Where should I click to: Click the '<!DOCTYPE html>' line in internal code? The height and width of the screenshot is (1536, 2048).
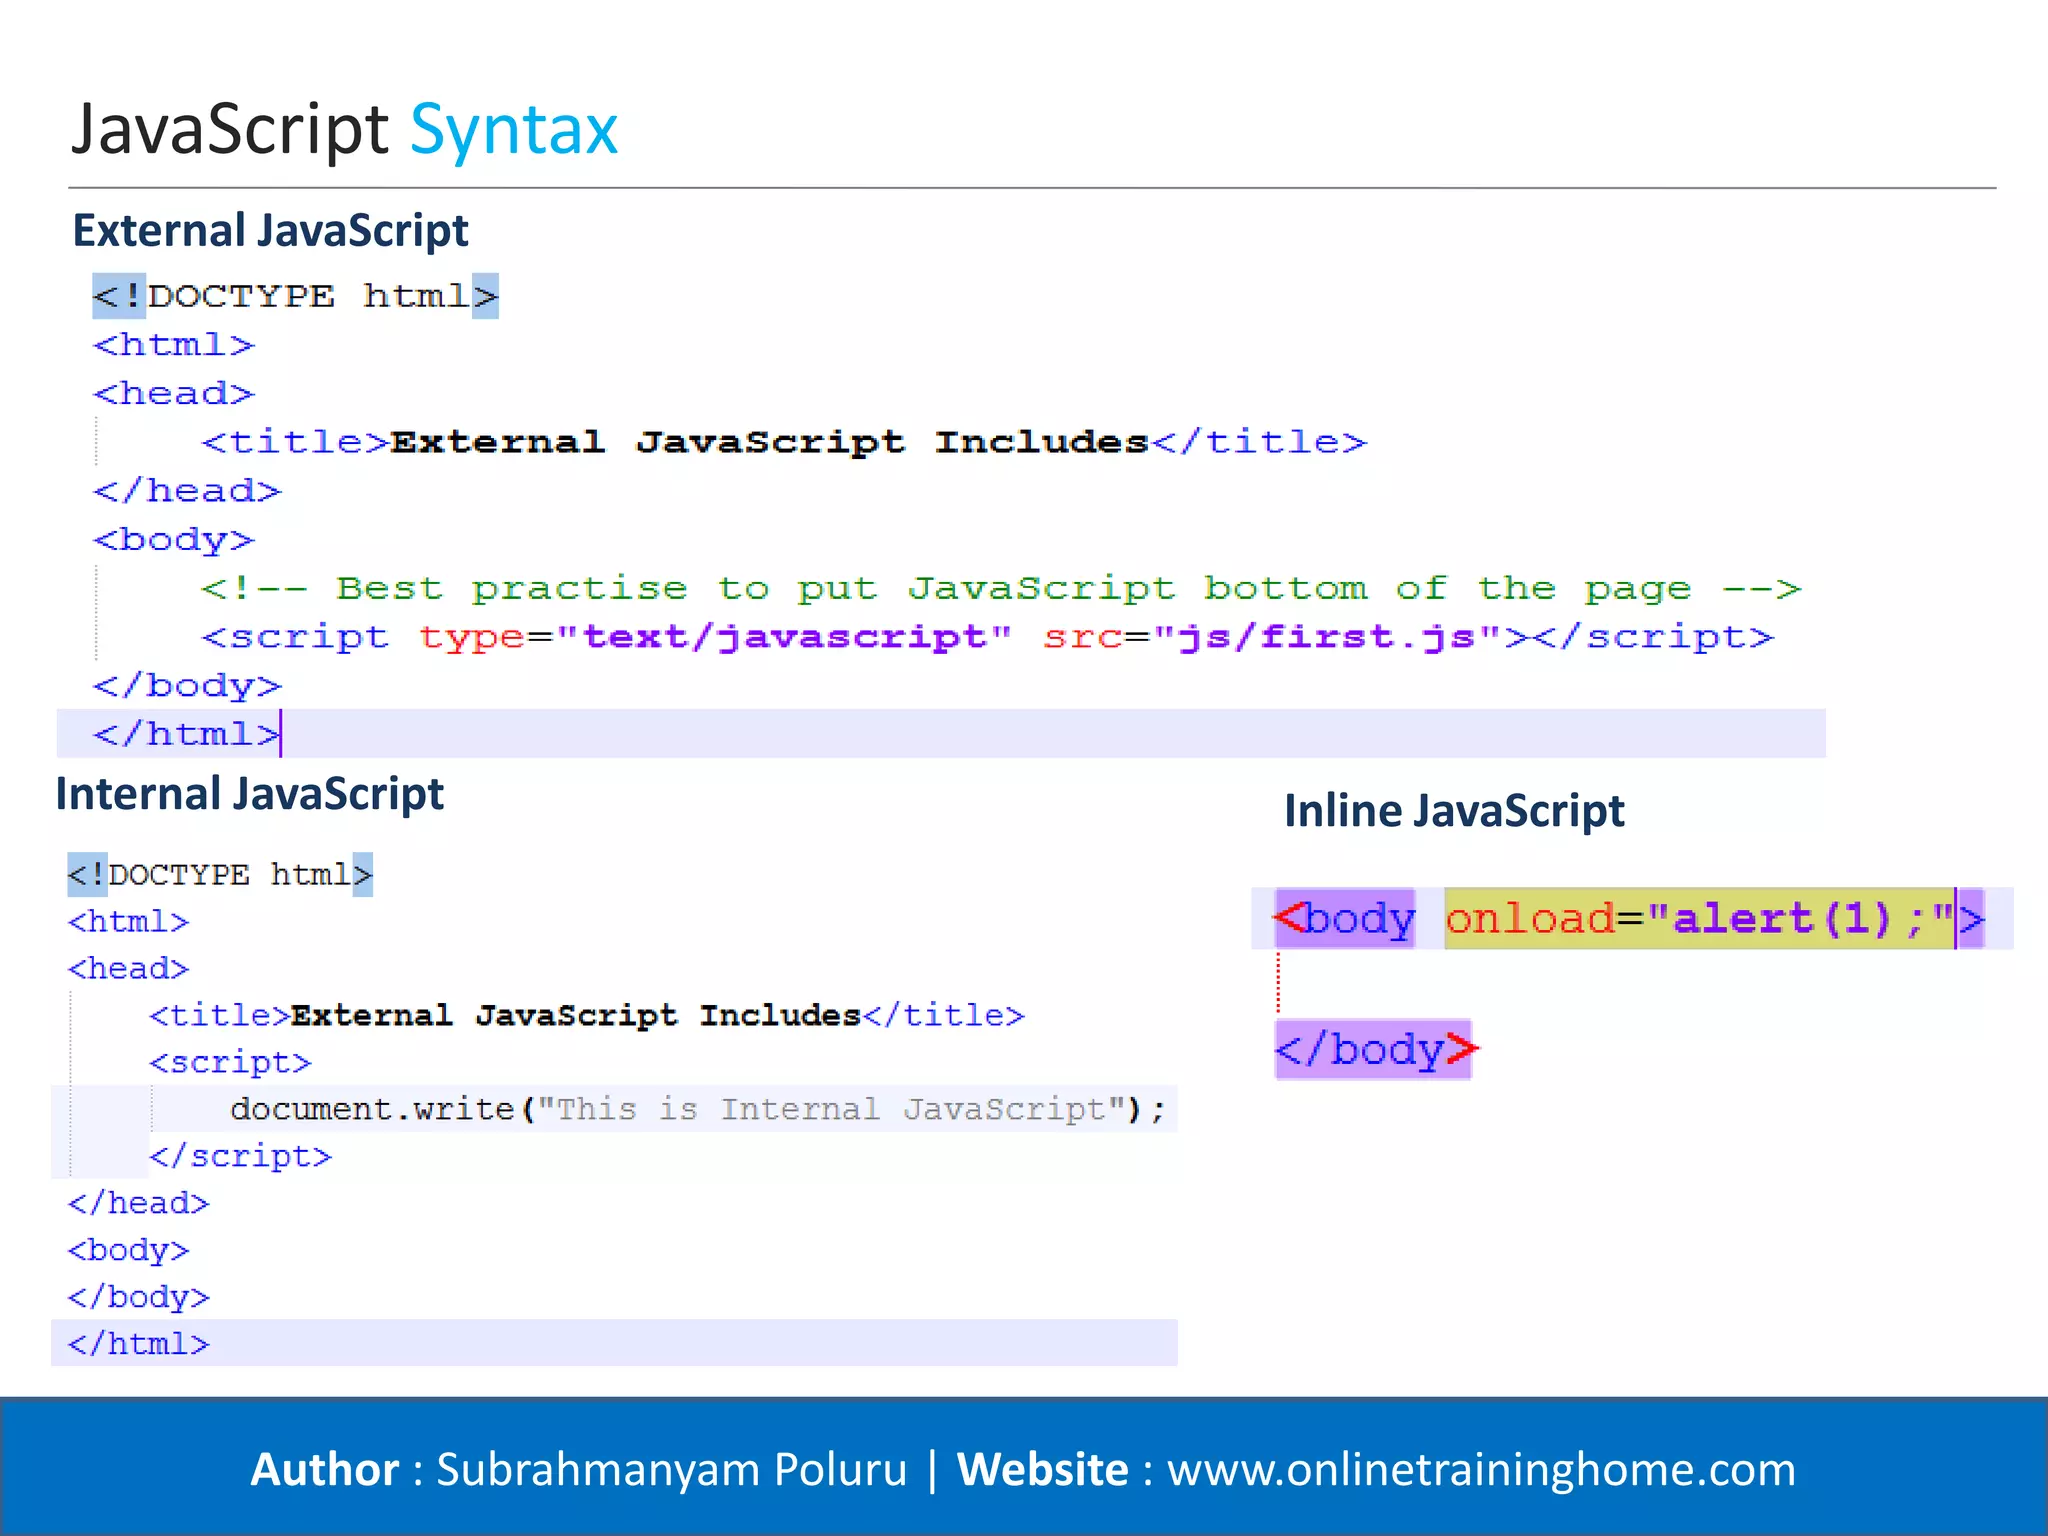(220, 875)
